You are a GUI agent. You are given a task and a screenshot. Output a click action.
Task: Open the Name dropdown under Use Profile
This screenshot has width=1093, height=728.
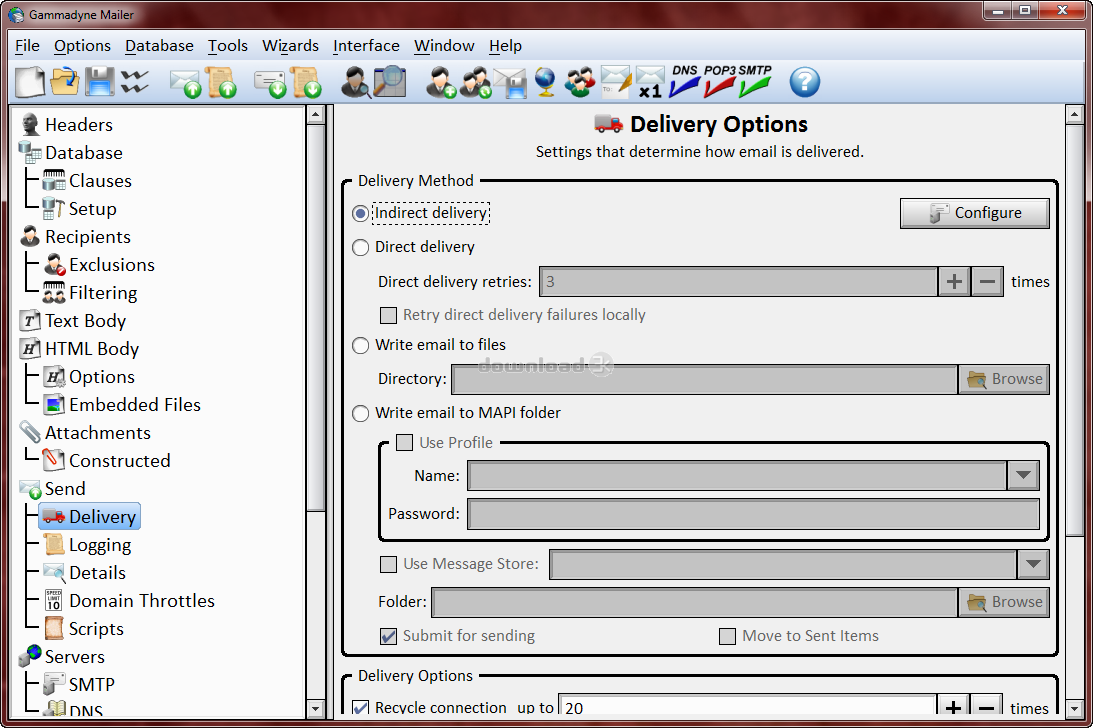[1022, 476]
